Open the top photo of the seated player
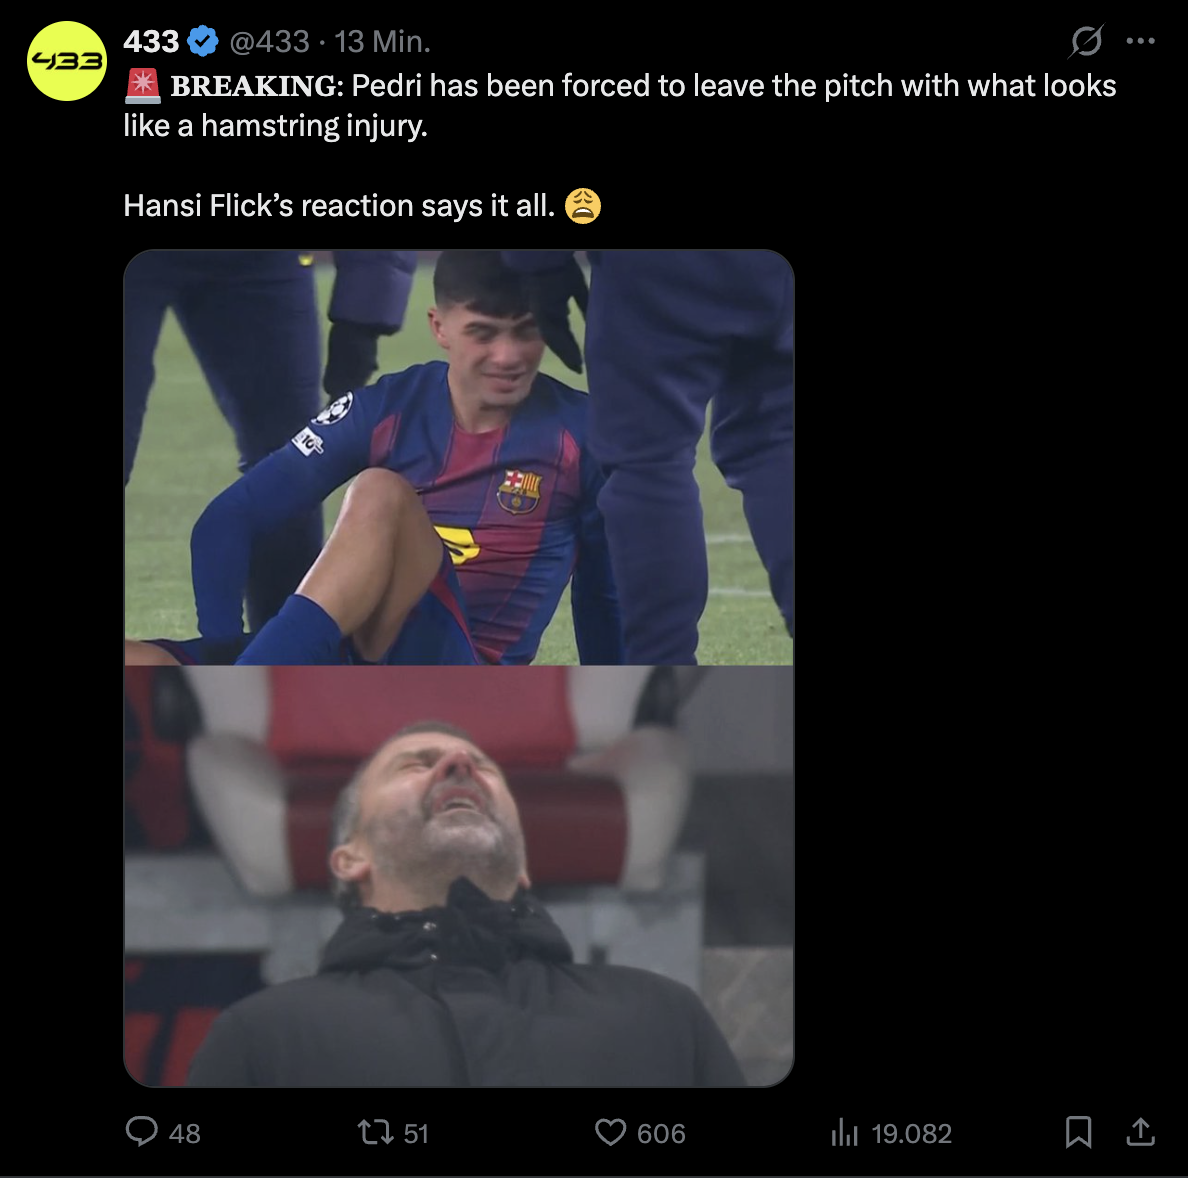This screenshot has height=1178, width=1188. [x=458, y=458]
